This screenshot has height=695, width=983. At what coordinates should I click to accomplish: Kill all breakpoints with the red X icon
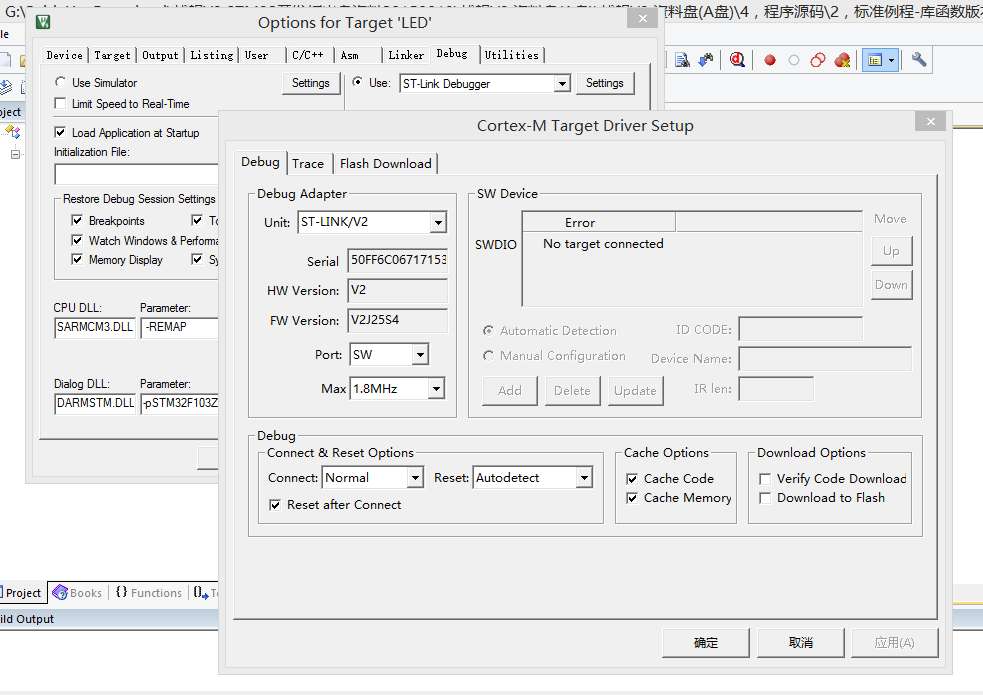click(x=843, y=60)
